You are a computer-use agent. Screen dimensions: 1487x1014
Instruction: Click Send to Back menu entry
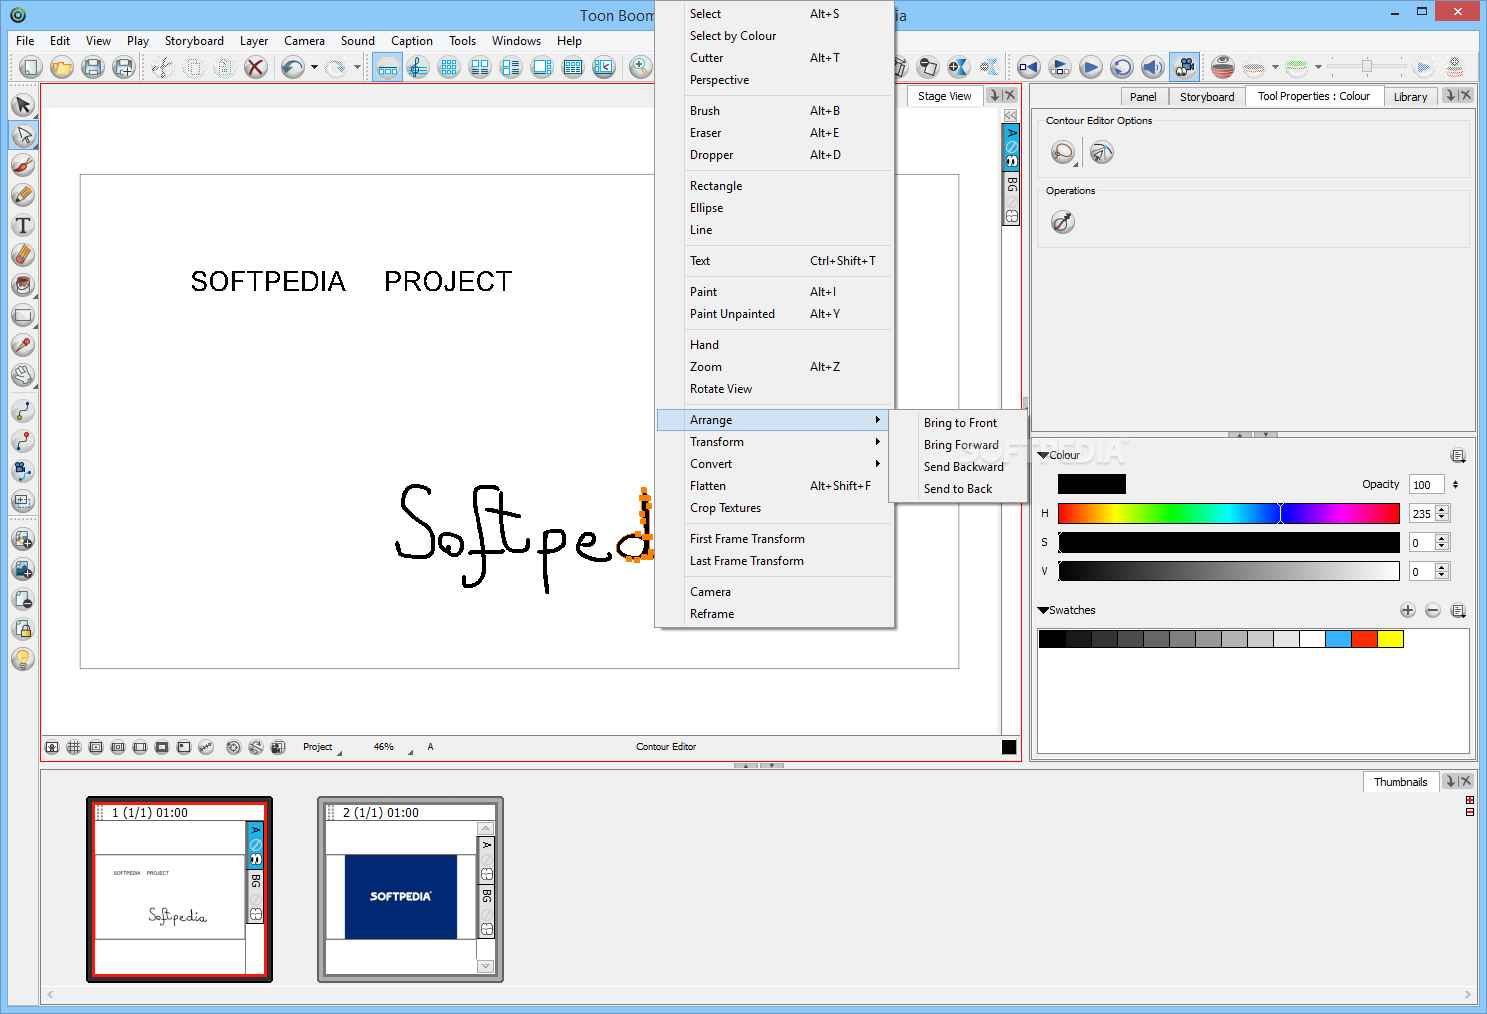pyautogui.click(x=957, y=489)
